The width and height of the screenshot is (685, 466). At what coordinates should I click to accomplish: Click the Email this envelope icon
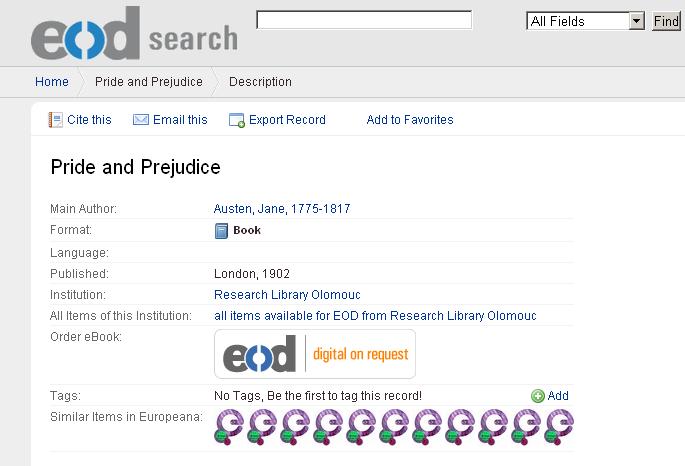[141, 120]
